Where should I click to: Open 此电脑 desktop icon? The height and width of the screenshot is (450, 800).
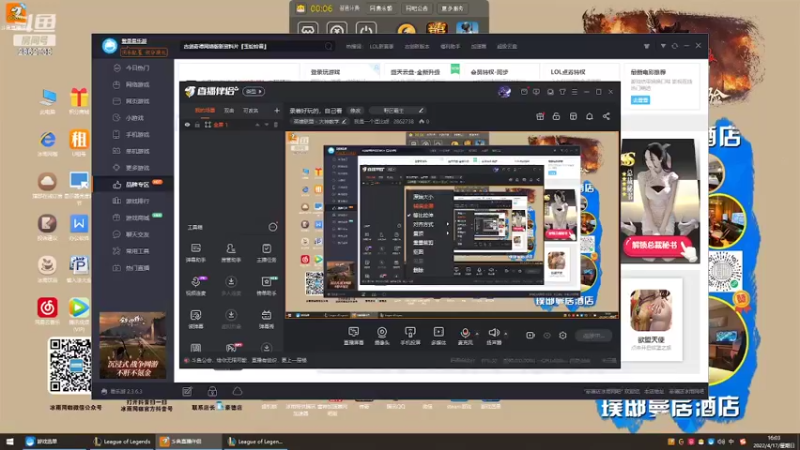coord(48,101)
